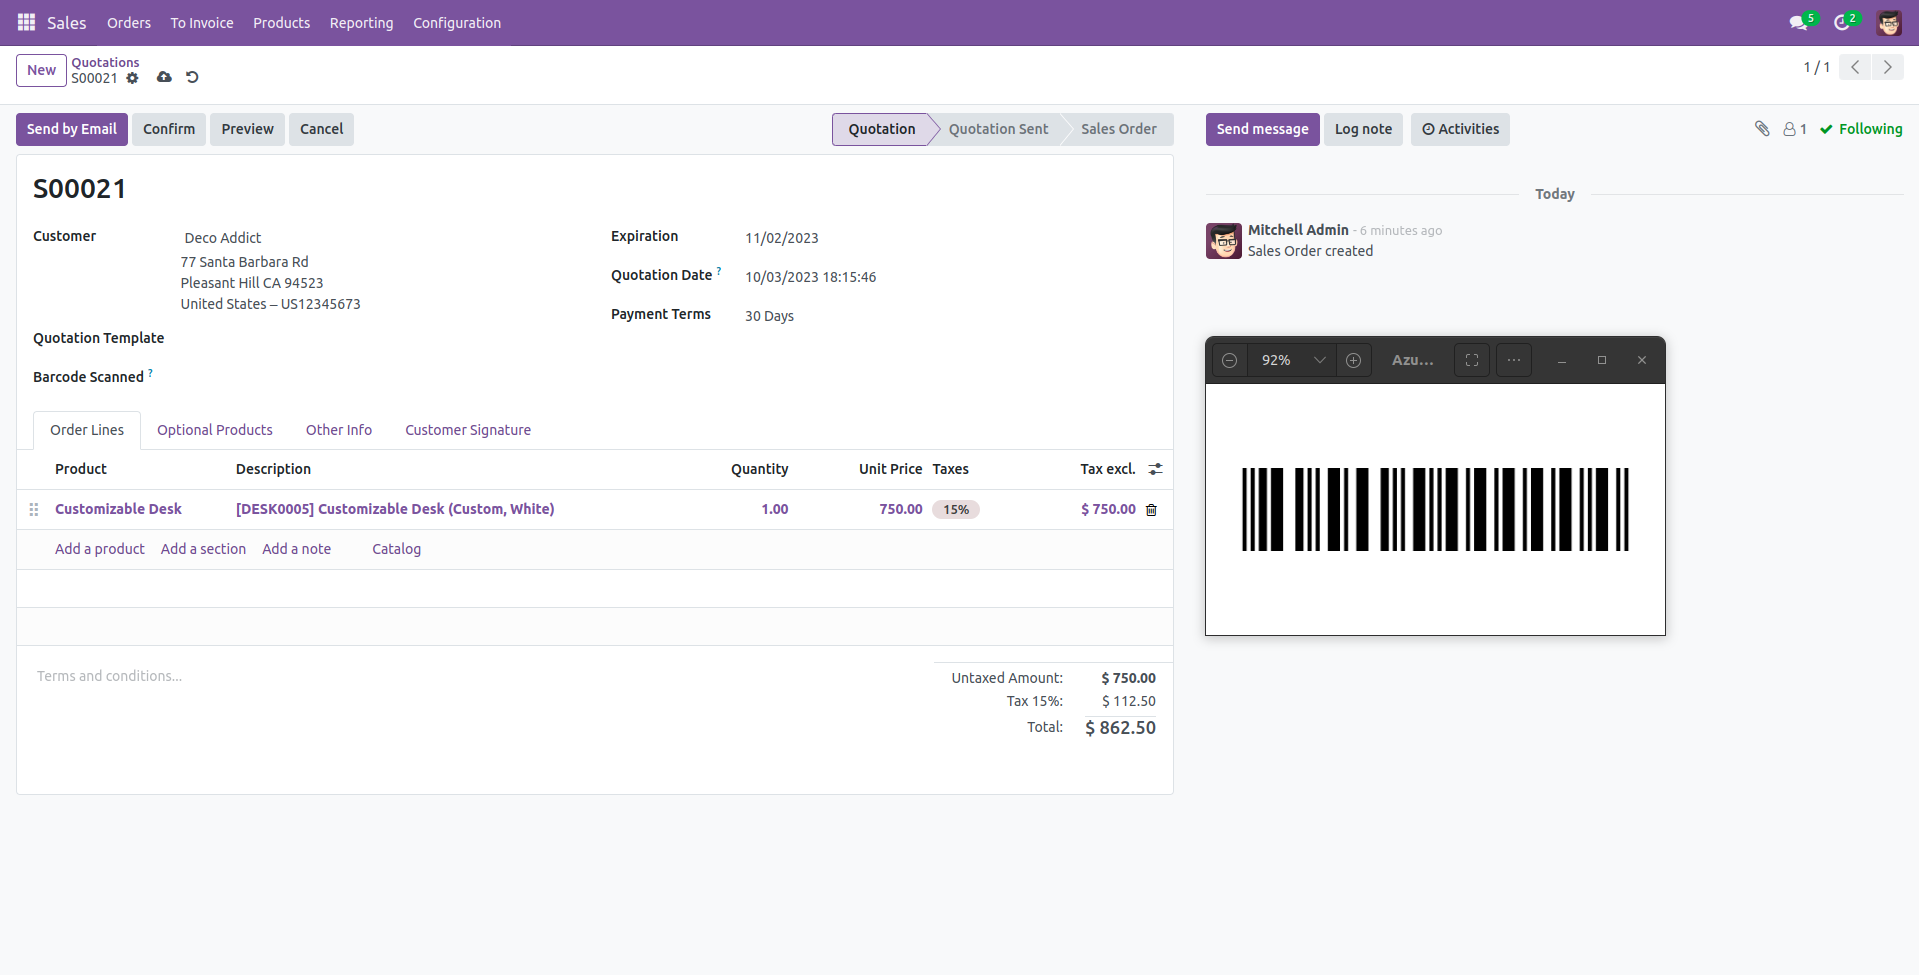The width and height of the screenshot is (1919, 975).
Task: Click the Send message button
Action: click(x=1263, y=129)
